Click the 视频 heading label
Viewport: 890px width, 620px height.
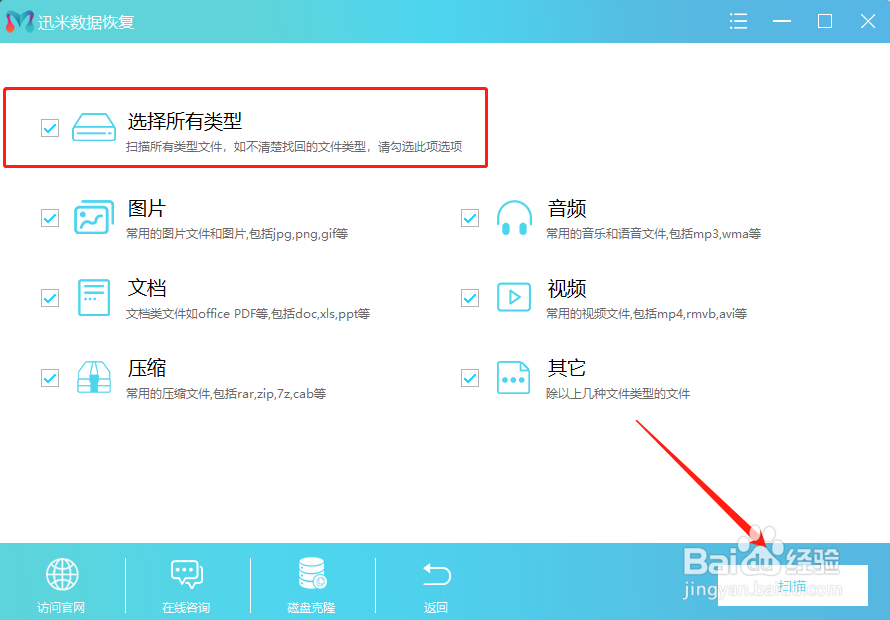point(566,288)
